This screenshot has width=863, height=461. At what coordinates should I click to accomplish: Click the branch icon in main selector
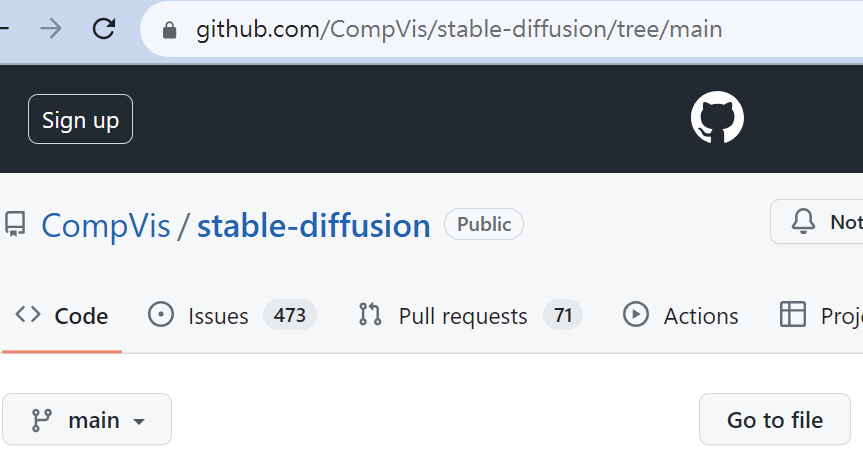pos(42,420)
